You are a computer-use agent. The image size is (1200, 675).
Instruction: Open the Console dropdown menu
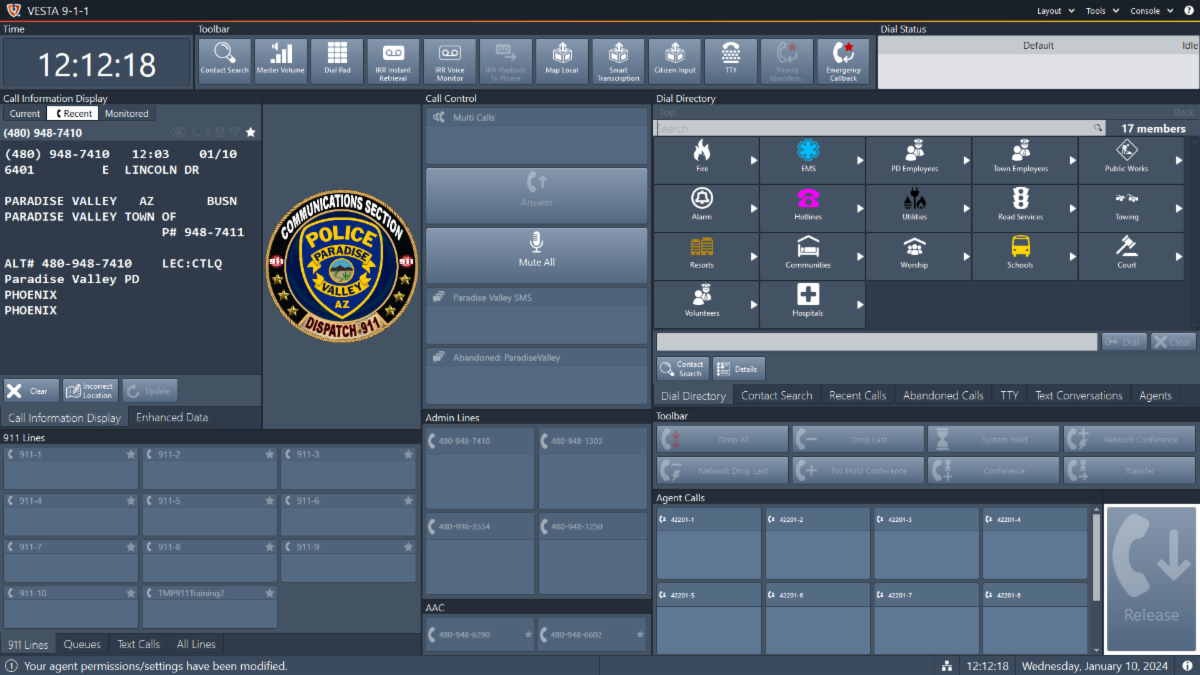pos(1150,11)
